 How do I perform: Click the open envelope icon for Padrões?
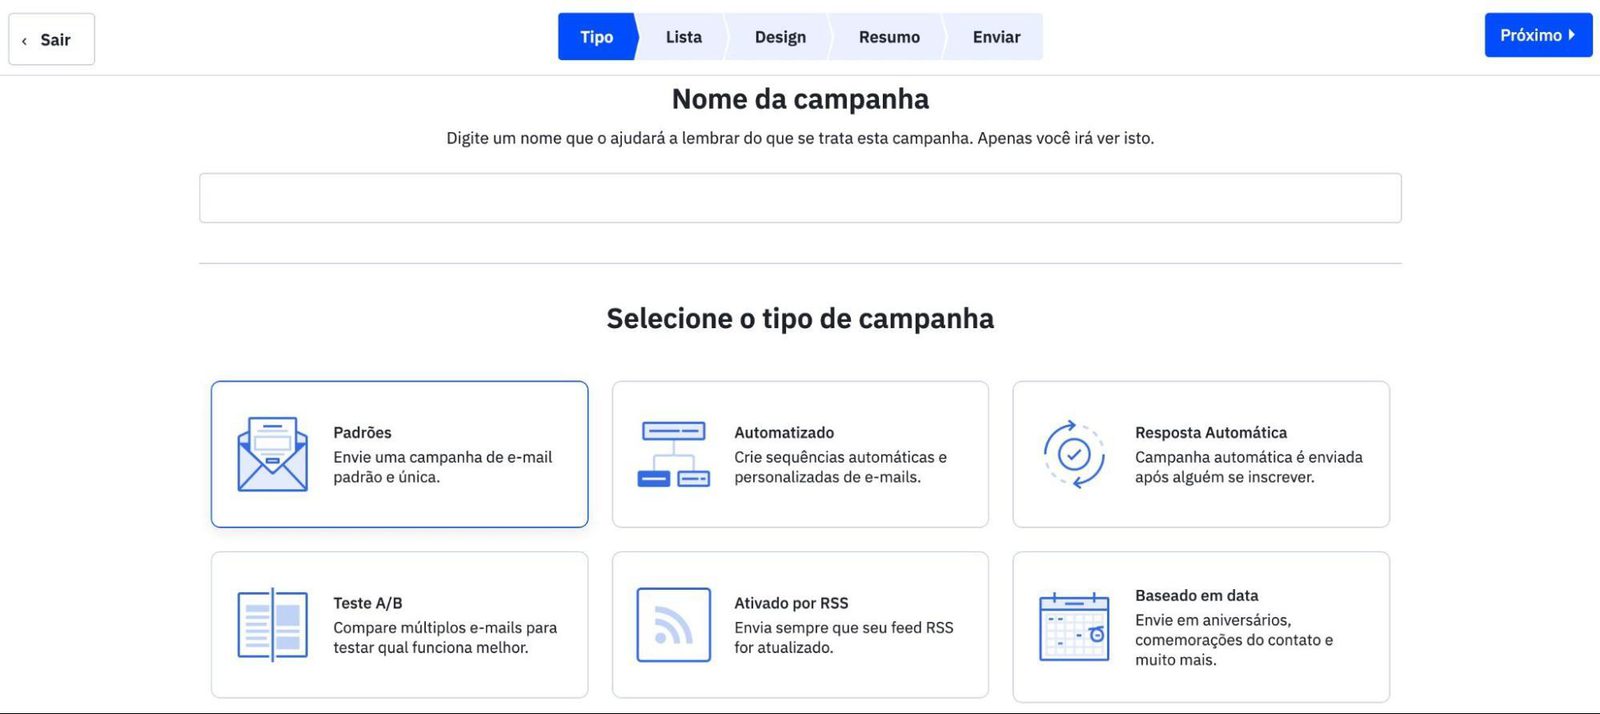(272, 454)
